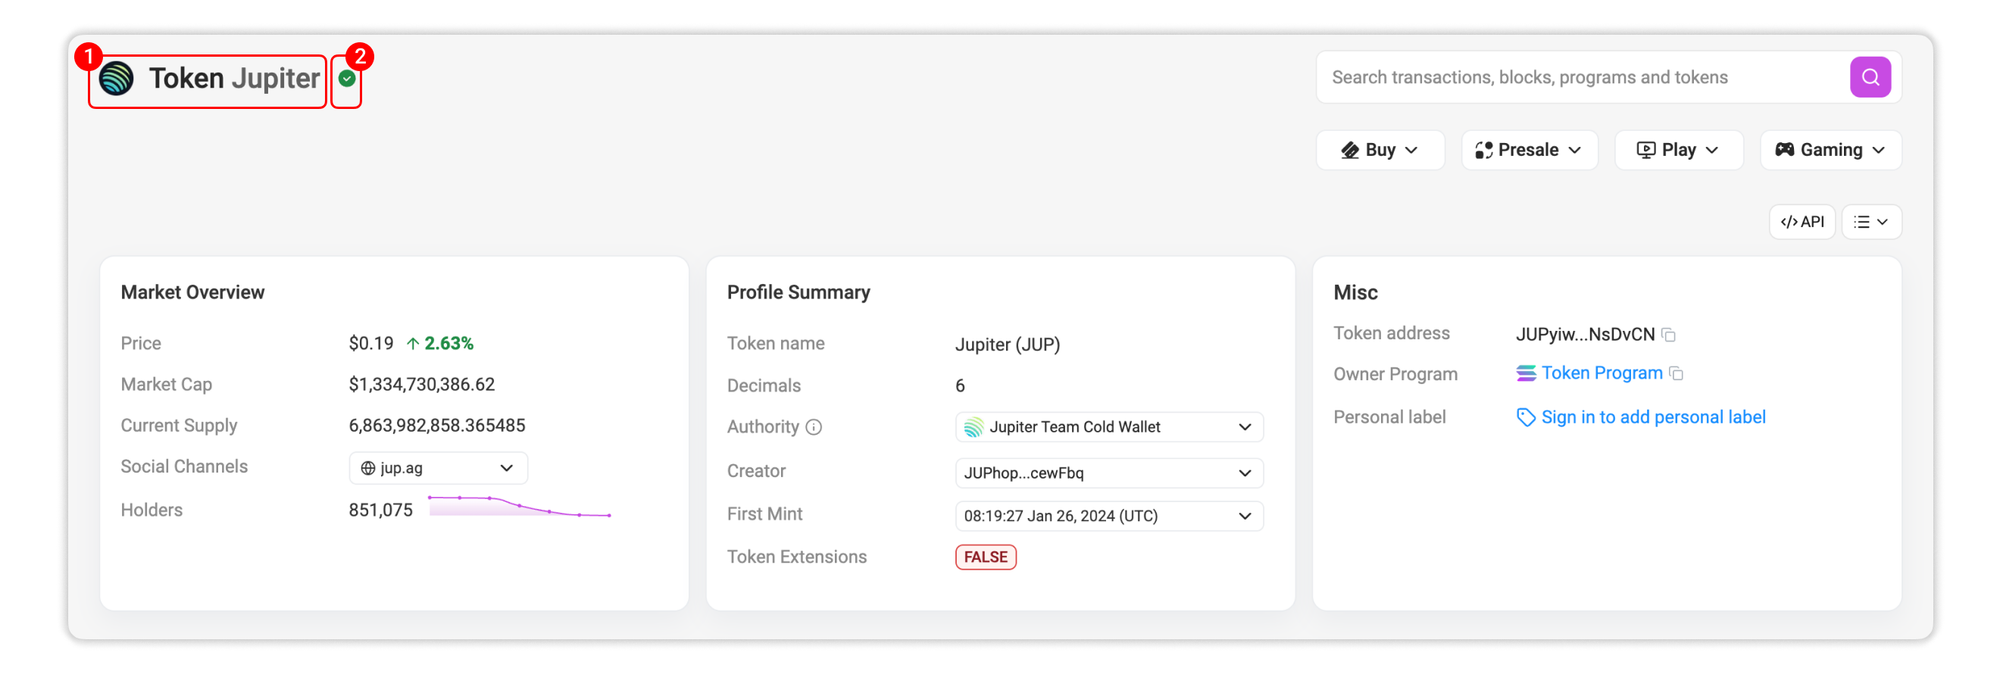
Task: Open the list view options dropdown
Action: click(x=1871, y=222)
